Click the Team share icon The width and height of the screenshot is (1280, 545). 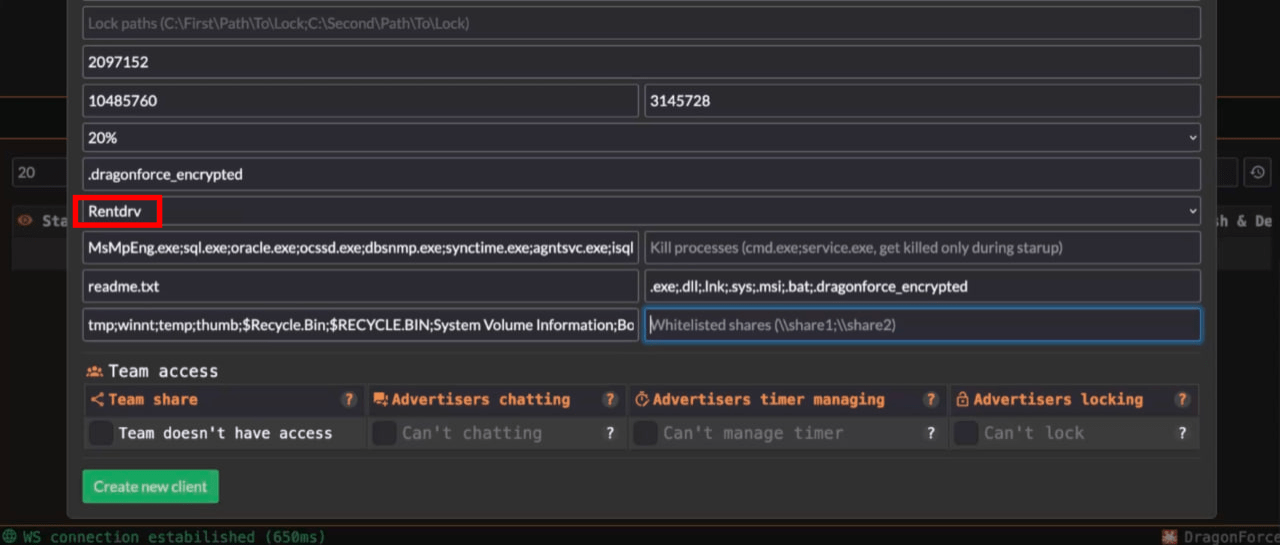point(97,400)
